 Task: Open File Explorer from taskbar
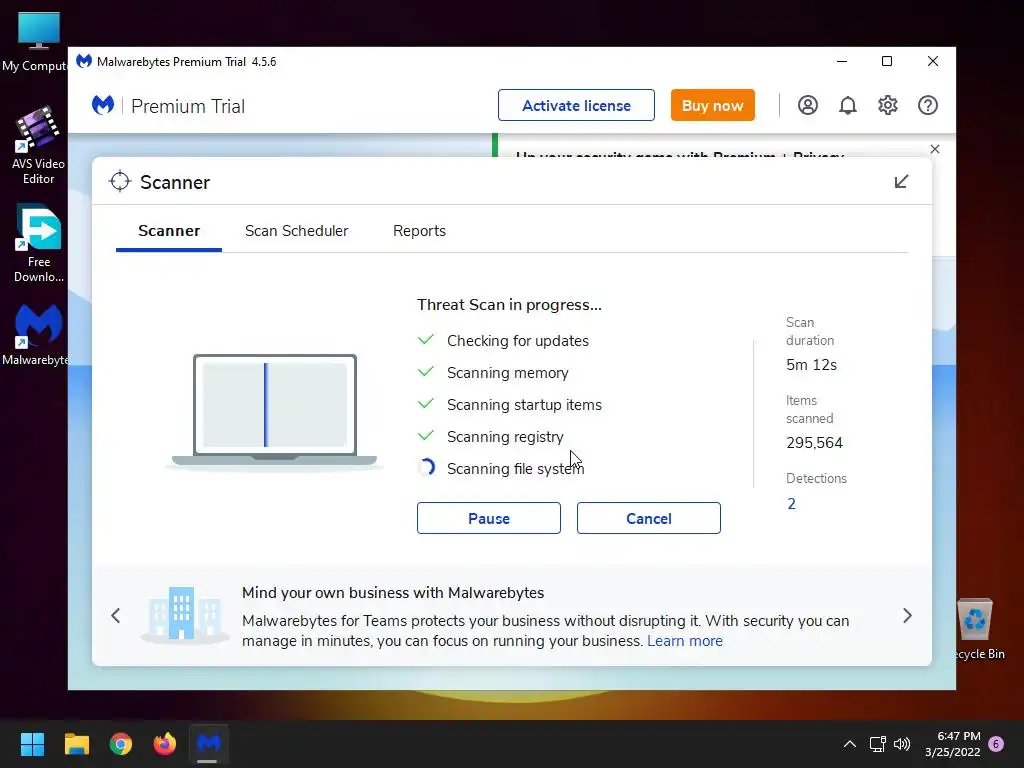[76, 744]
